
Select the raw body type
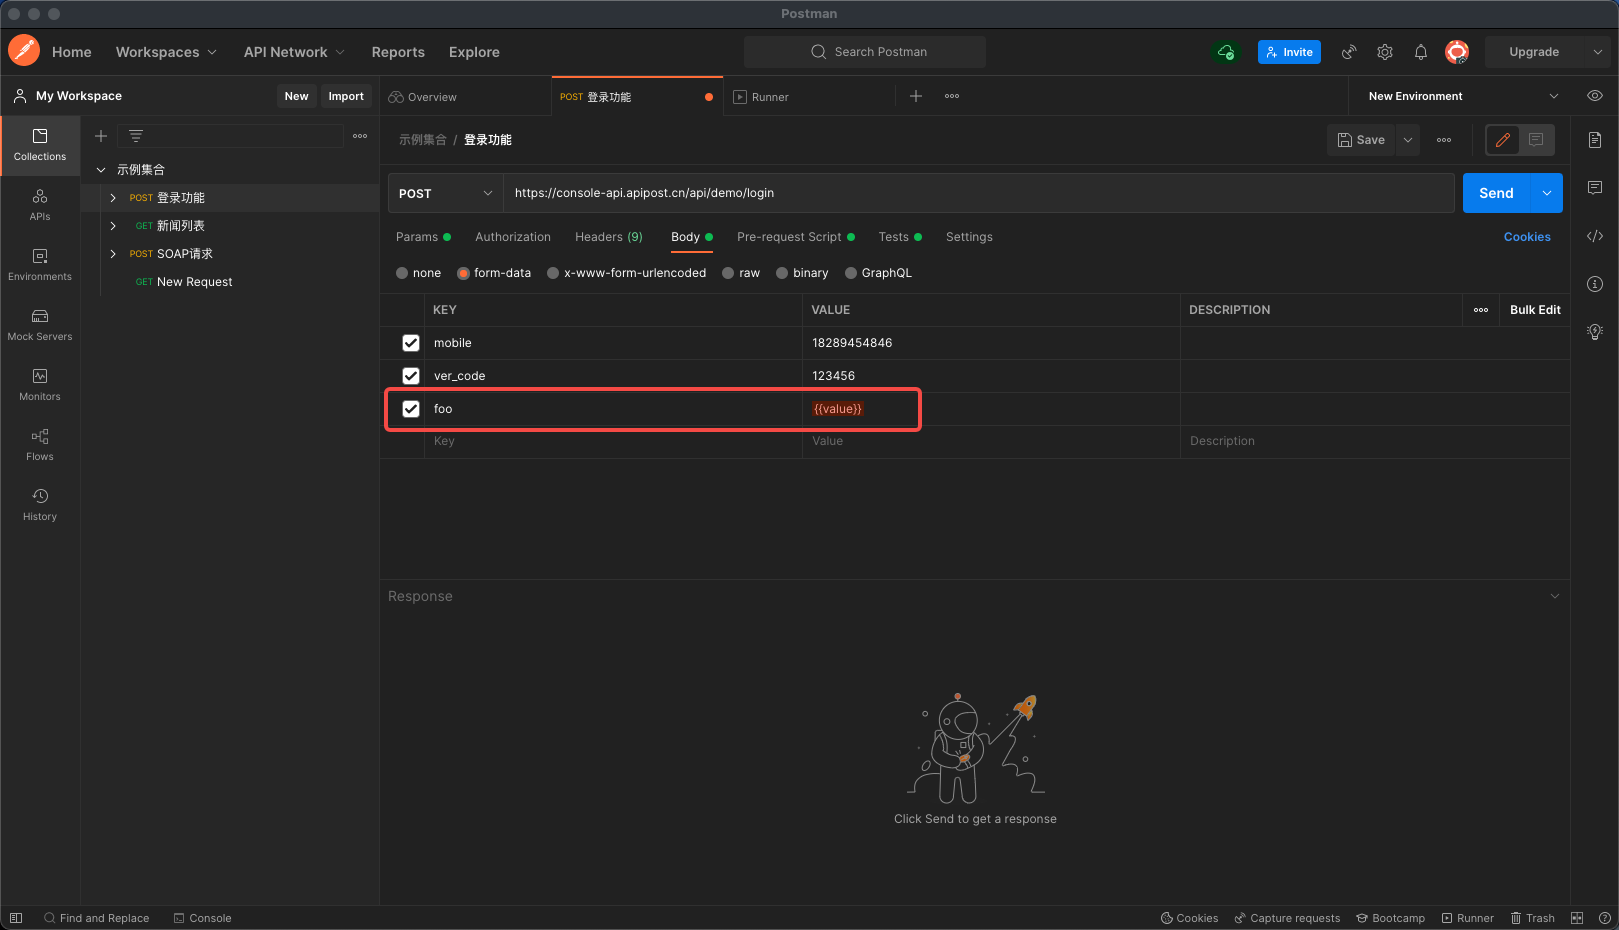click(x=728, y=273)
